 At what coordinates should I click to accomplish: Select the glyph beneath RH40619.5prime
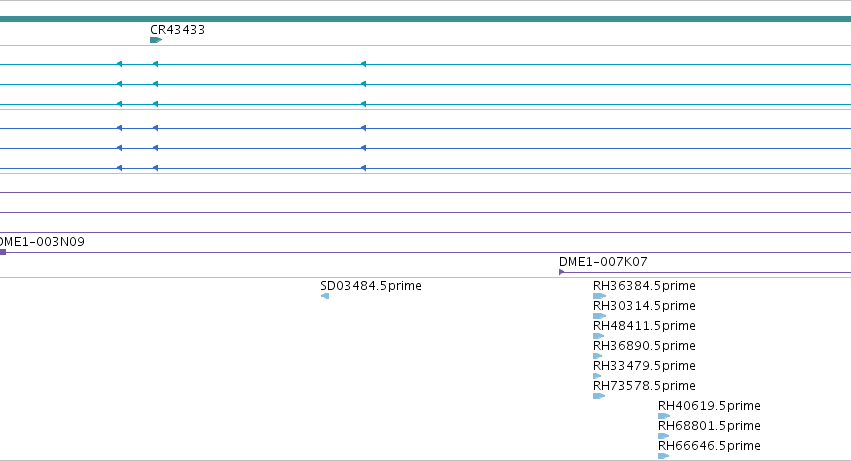coord(664,416)
